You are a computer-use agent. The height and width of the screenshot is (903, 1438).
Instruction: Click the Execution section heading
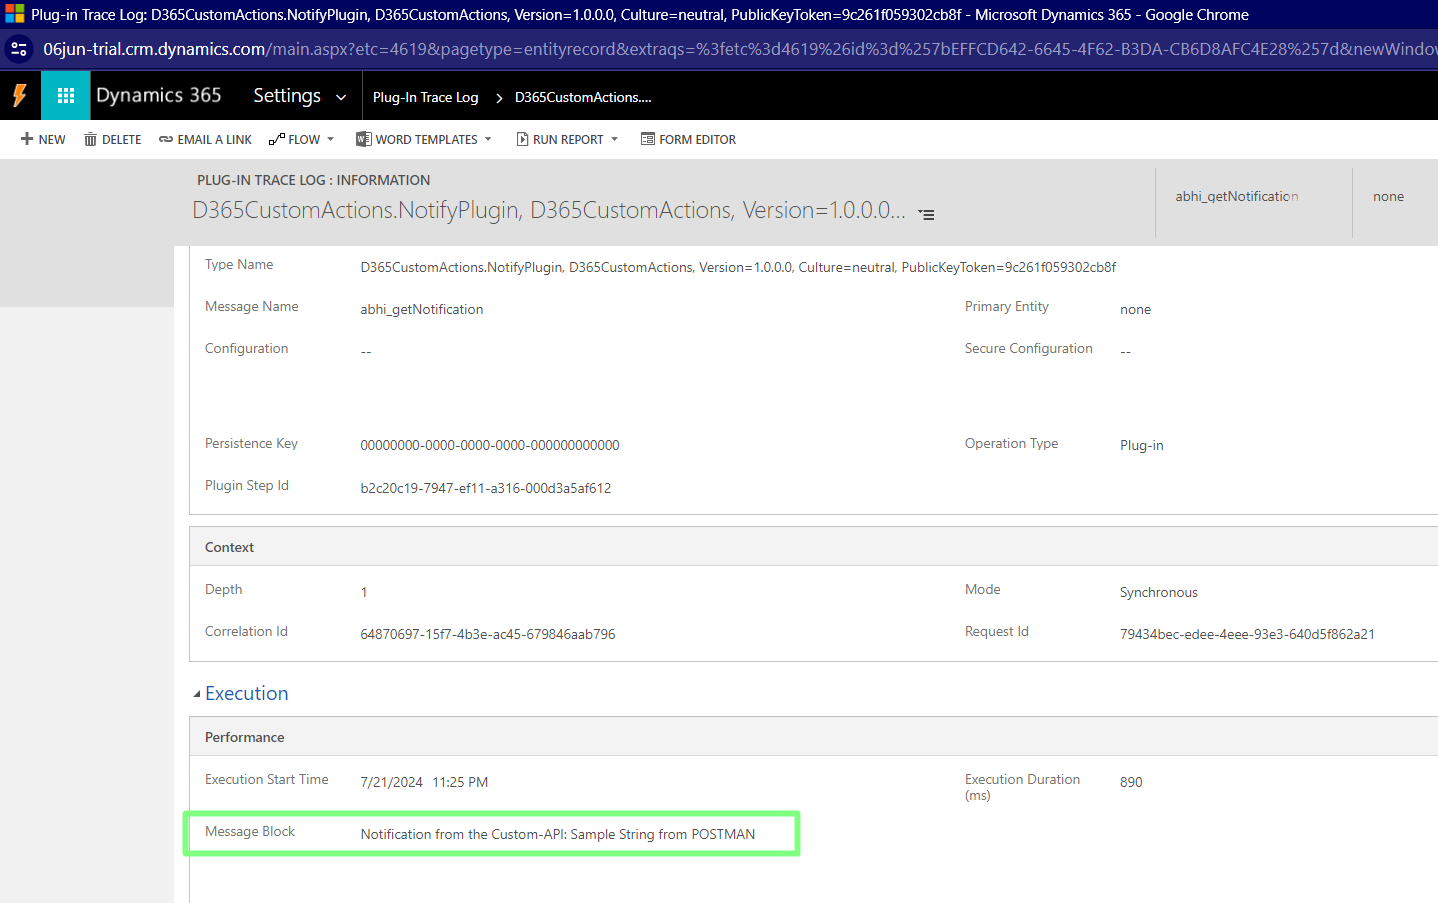(x=246, y=693)
